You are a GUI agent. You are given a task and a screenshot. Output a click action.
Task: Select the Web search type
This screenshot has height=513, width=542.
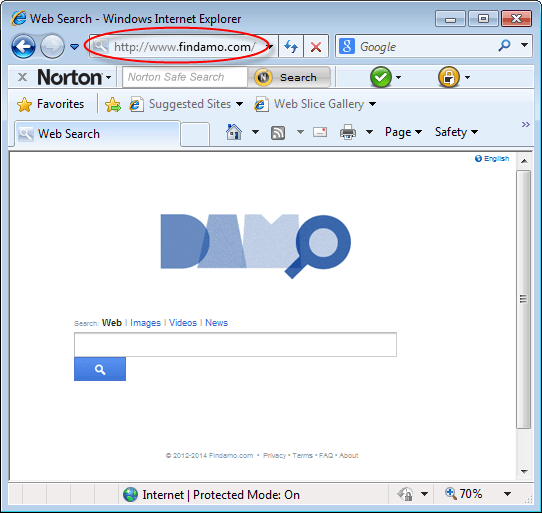(112, 323)
